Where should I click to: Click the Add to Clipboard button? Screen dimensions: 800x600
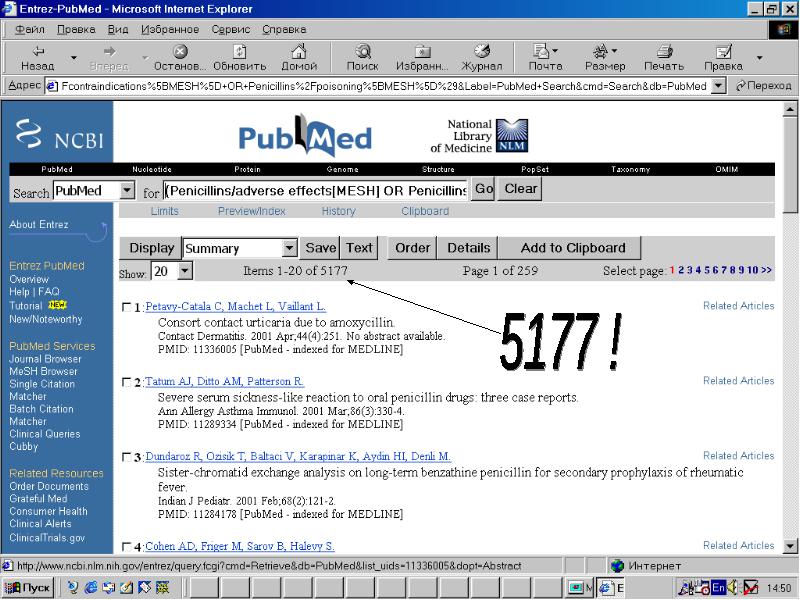point(572,248)
